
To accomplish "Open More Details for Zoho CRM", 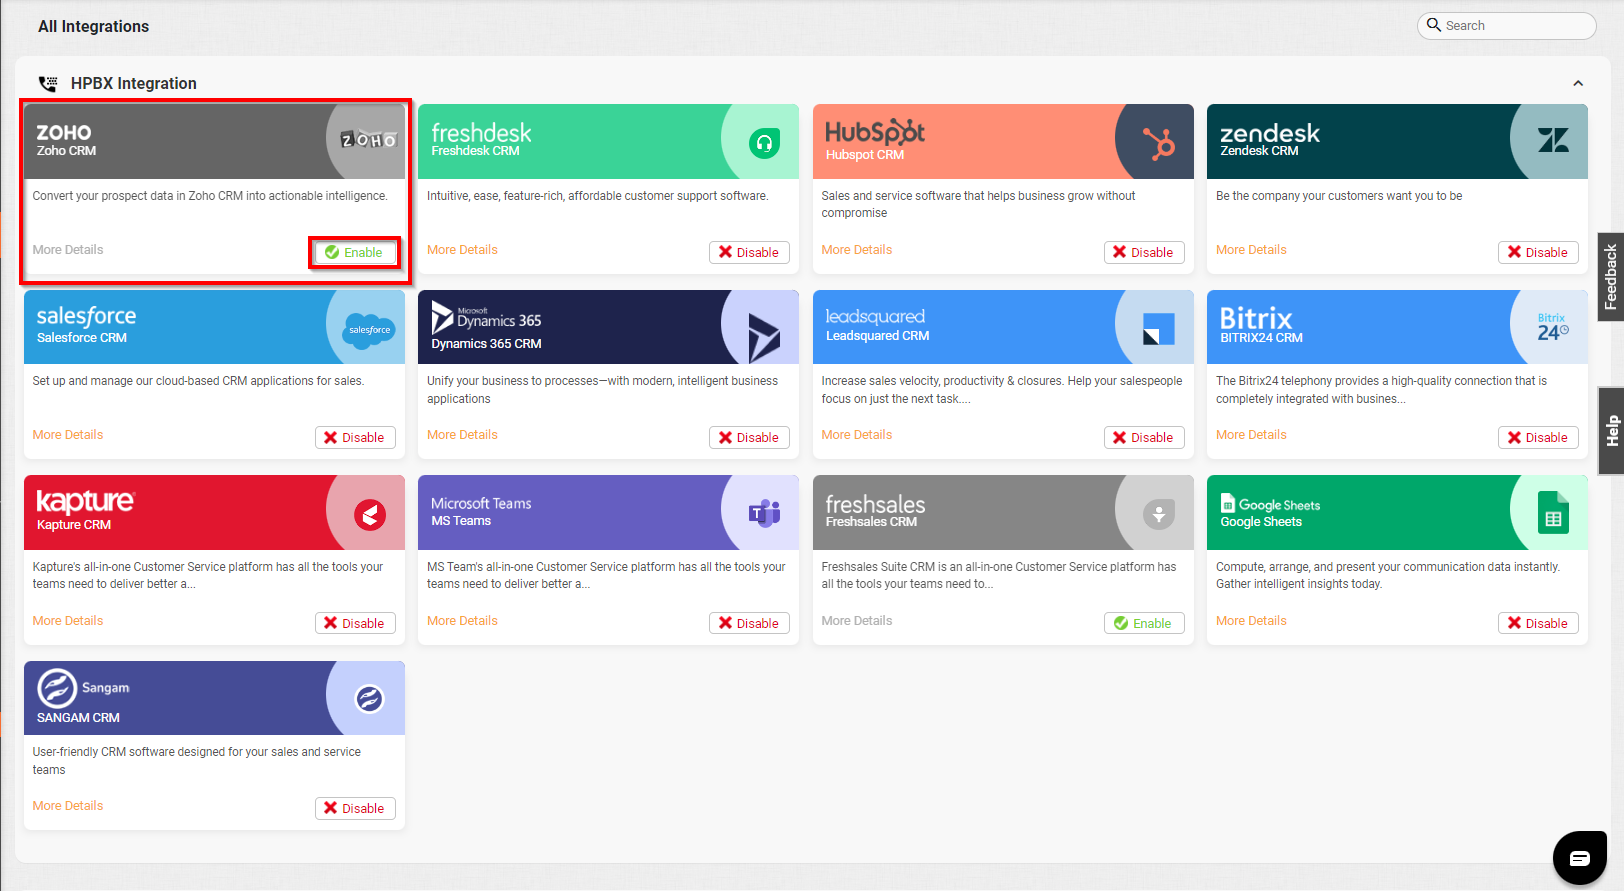I will coord(68,250).
